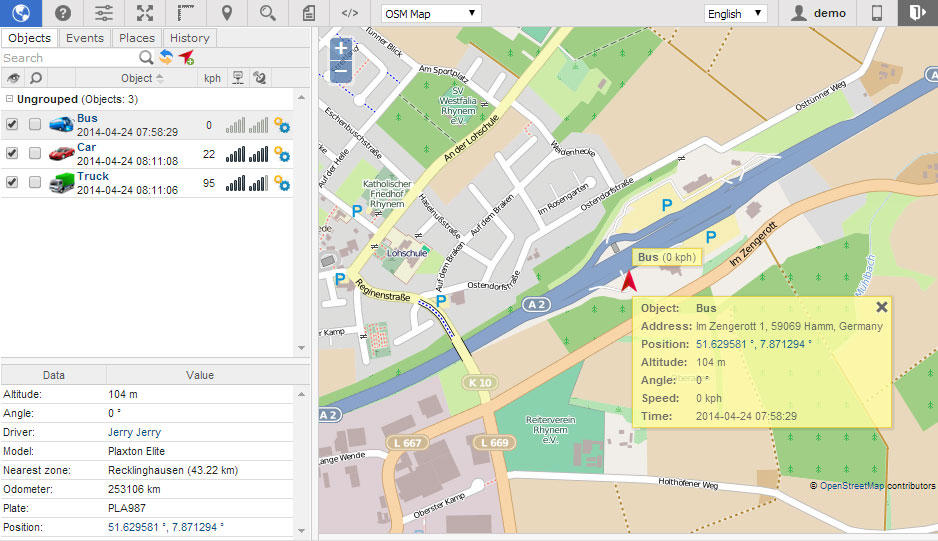This screenshot has height=541, width=938.
Task: Uncheck the Bus visibility checkbox
Action: [x=12, y=125]
